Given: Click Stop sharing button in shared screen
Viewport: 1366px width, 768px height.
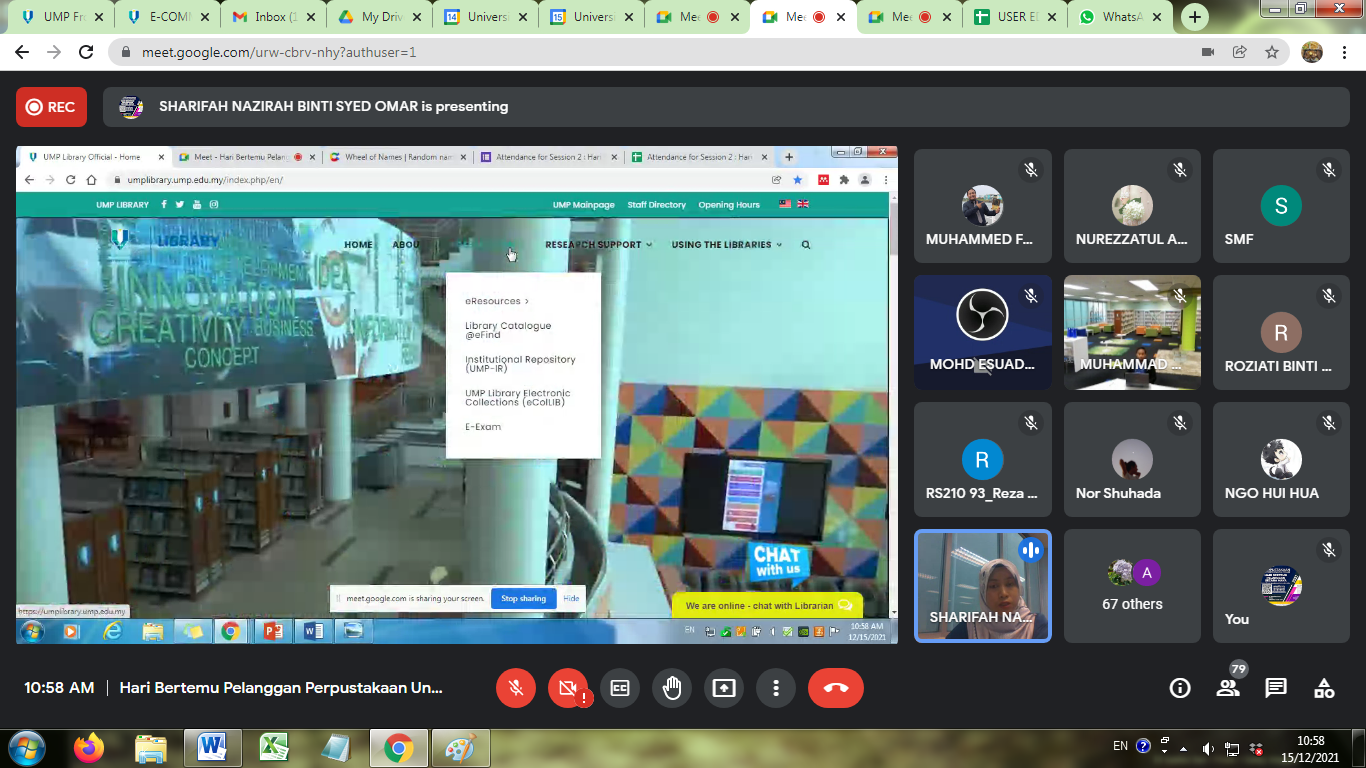Looking at the screenshot, I should coord(523,599).
